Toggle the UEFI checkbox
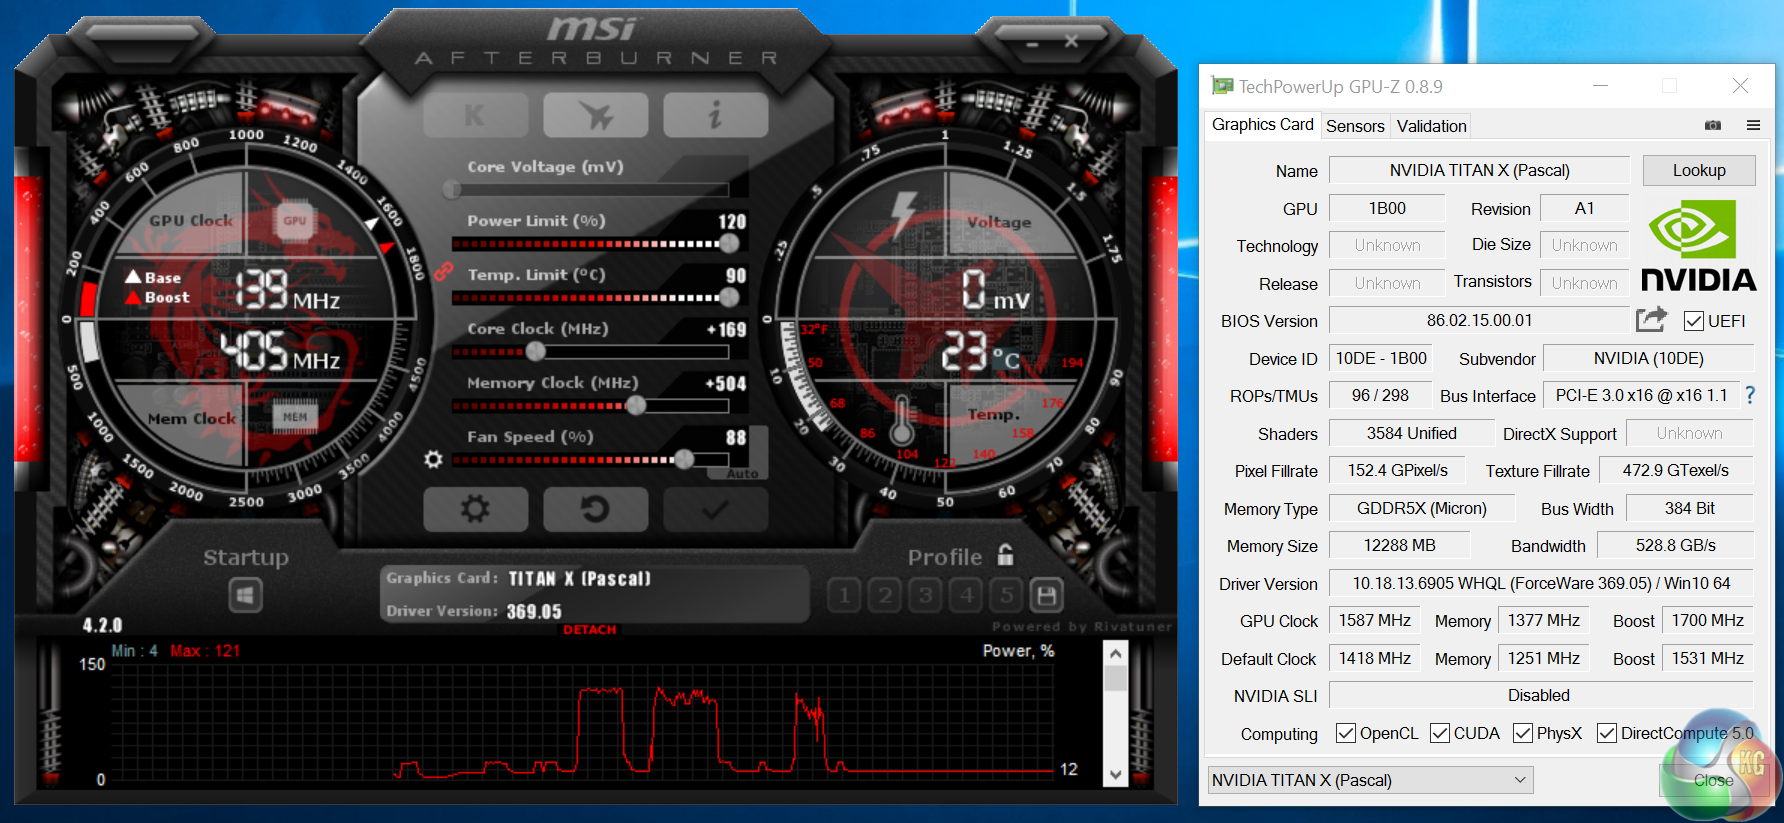The width and height of the screenshot is (1784, 823). (1694, 321)
